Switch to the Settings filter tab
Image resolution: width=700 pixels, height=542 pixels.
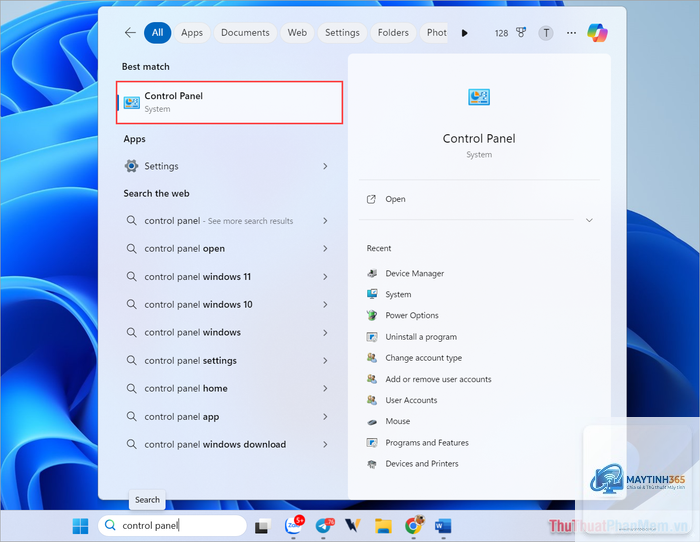coord(342,33)
